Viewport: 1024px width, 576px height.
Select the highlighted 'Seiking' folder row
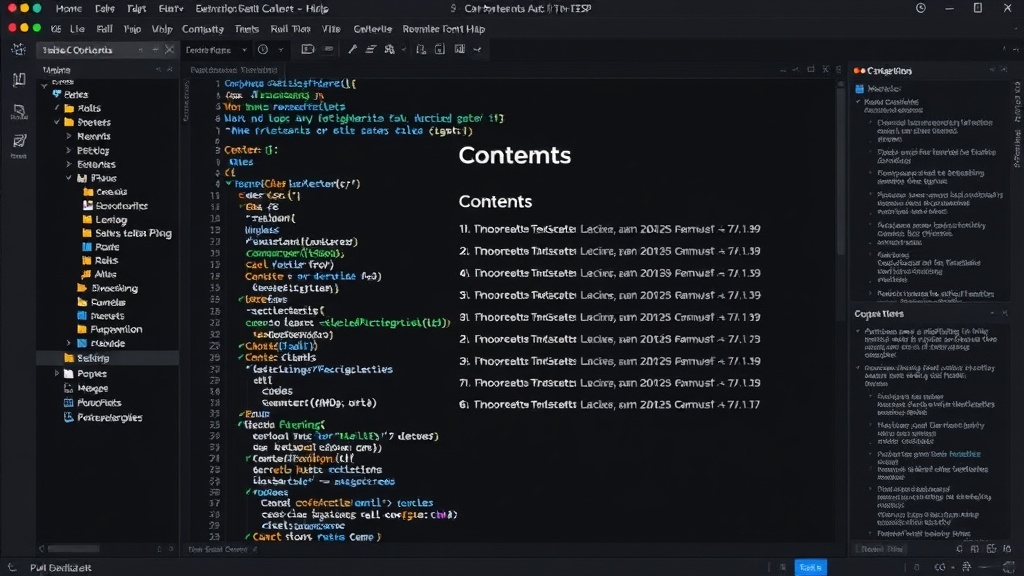[108, 358]
